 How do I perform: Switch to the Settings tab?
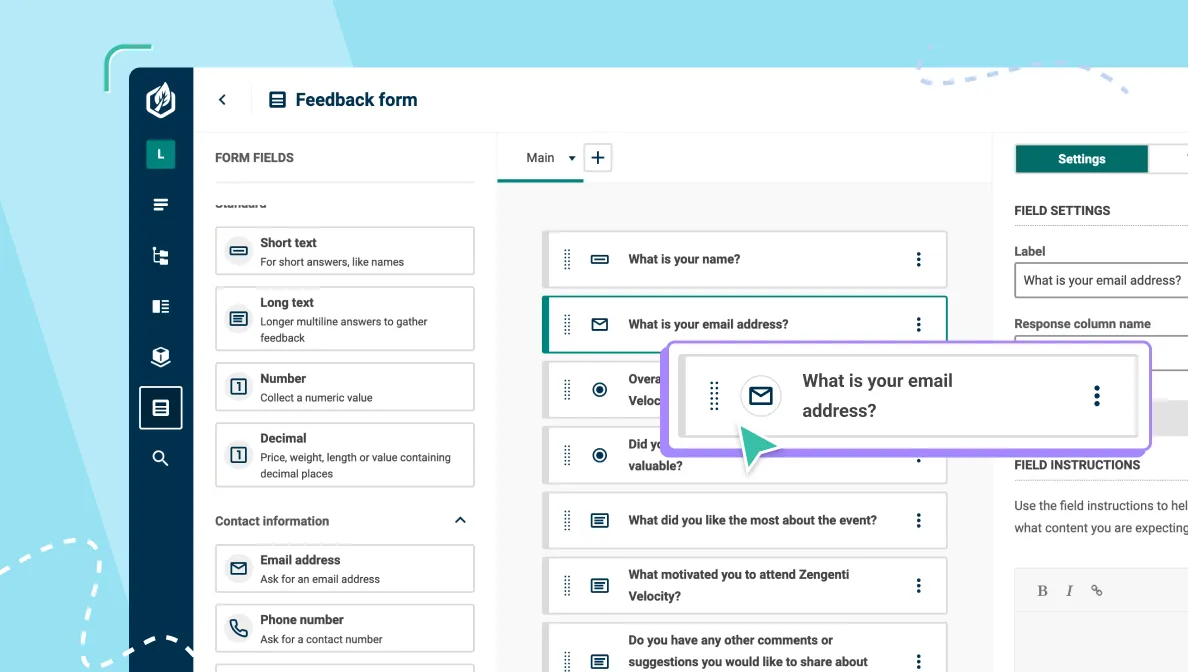tap(1081, 159)
